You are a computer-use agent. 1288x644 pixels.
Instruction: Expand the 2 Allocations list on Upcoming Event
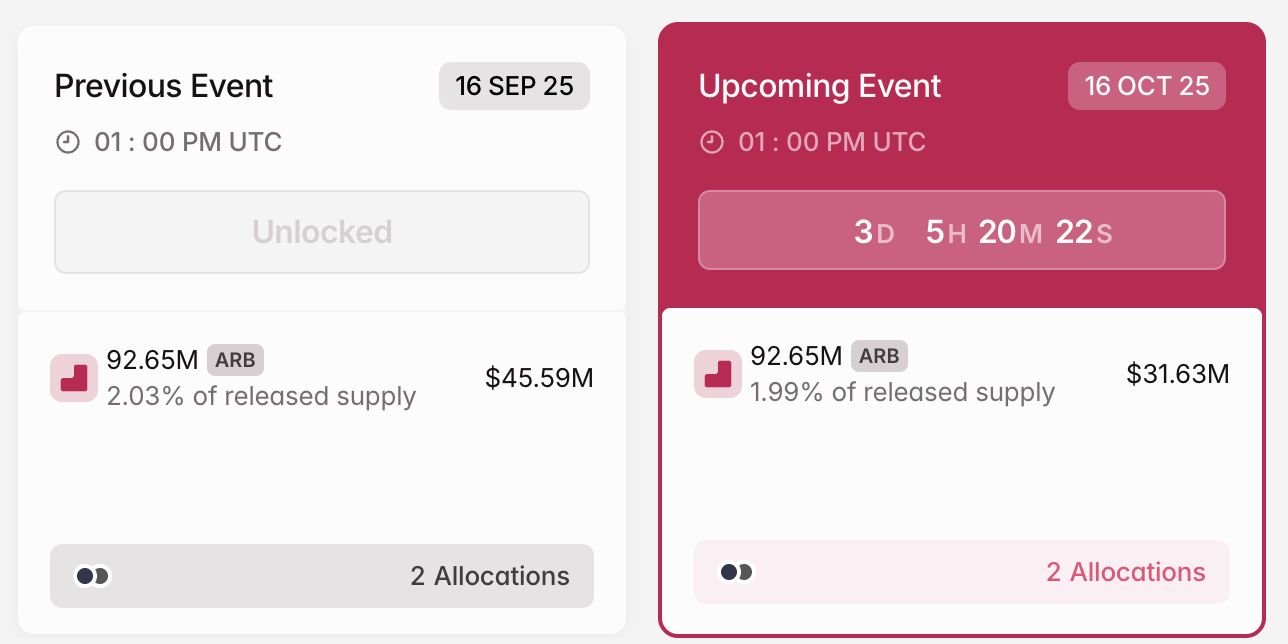click(1126, 572)
